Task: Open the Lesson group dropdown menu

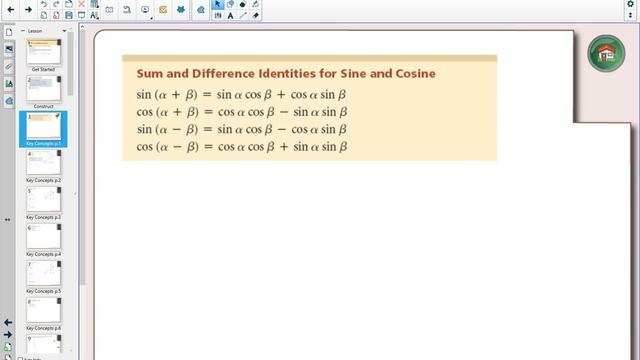Action: click(64, 31)
